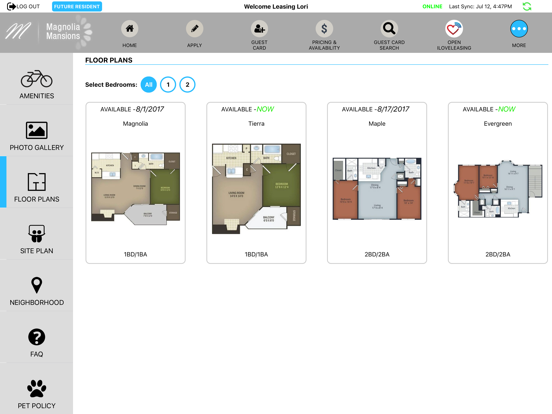Click the Evergreen plan name text
552x414 pixels.
[x=498, y=124]
